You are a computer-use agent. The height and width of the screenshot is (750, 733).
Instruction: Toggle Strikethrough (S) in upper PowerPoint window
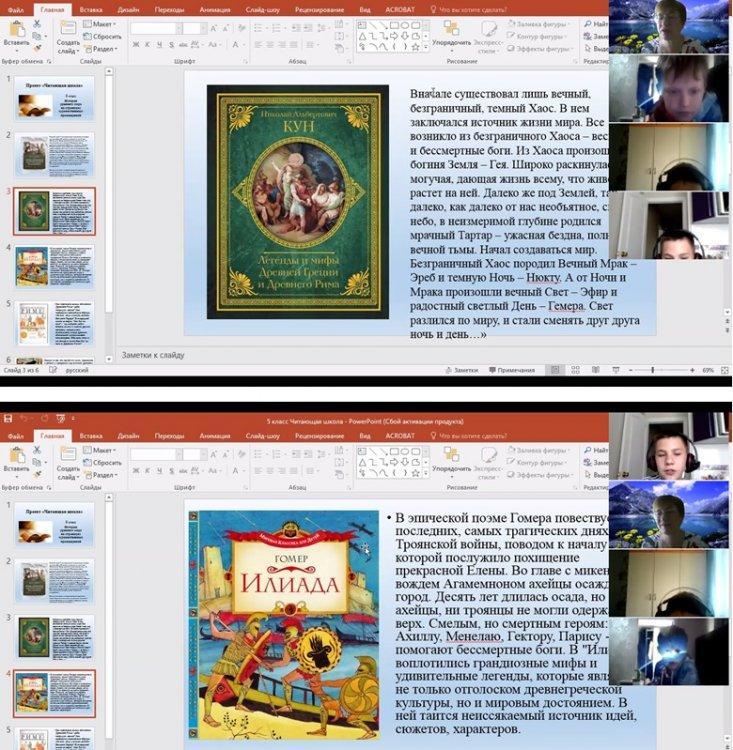171,44
